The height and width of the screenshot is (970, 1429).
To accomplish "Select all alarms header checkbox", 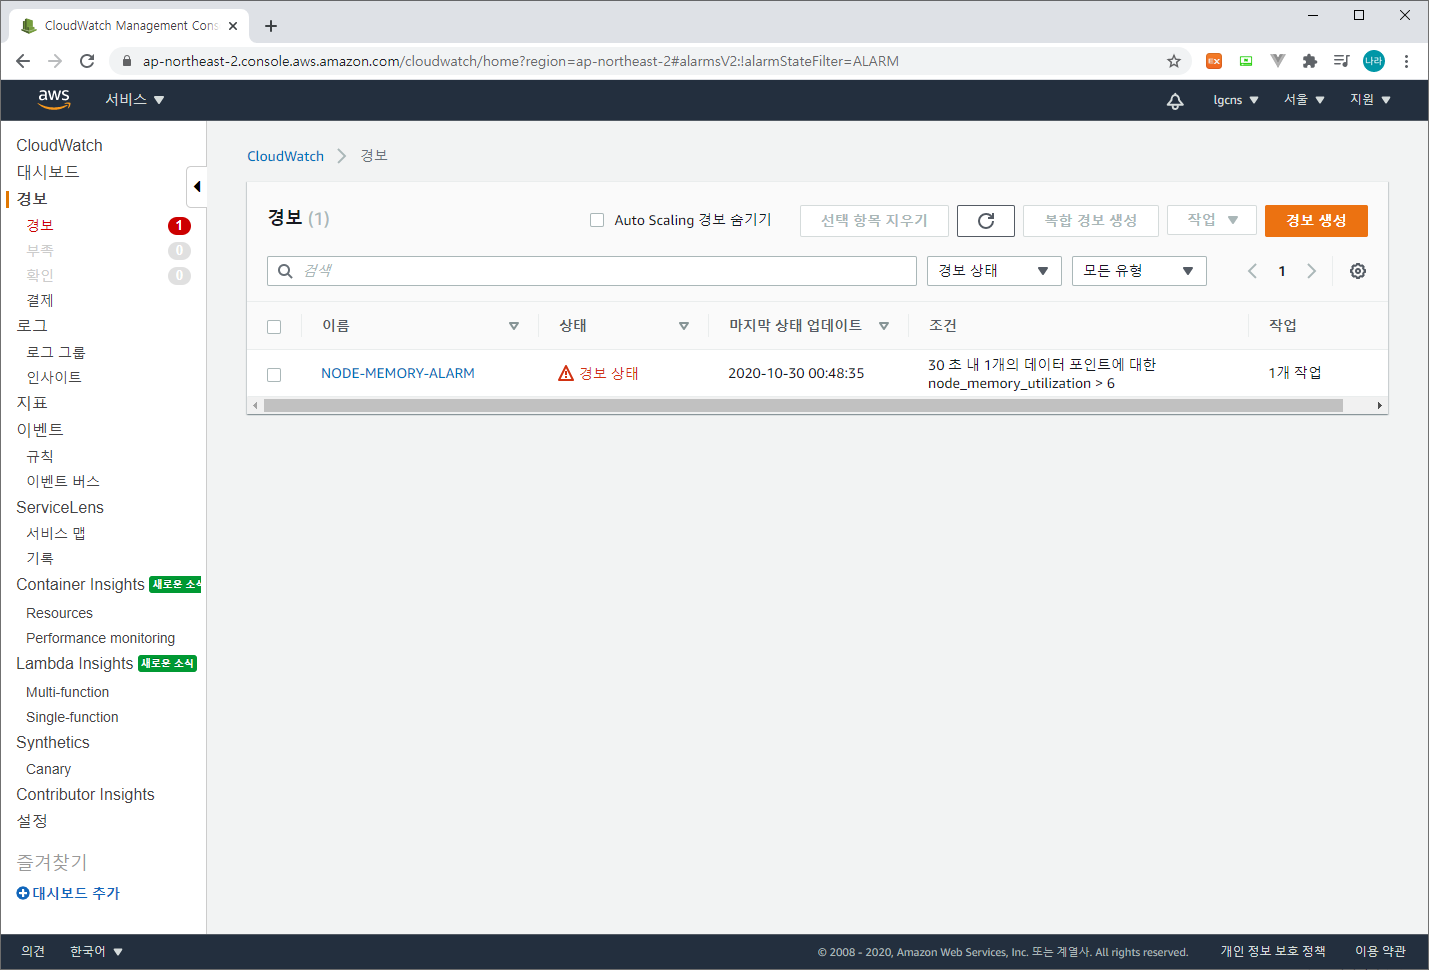I will pyautogui.click(x=274, y=327).
